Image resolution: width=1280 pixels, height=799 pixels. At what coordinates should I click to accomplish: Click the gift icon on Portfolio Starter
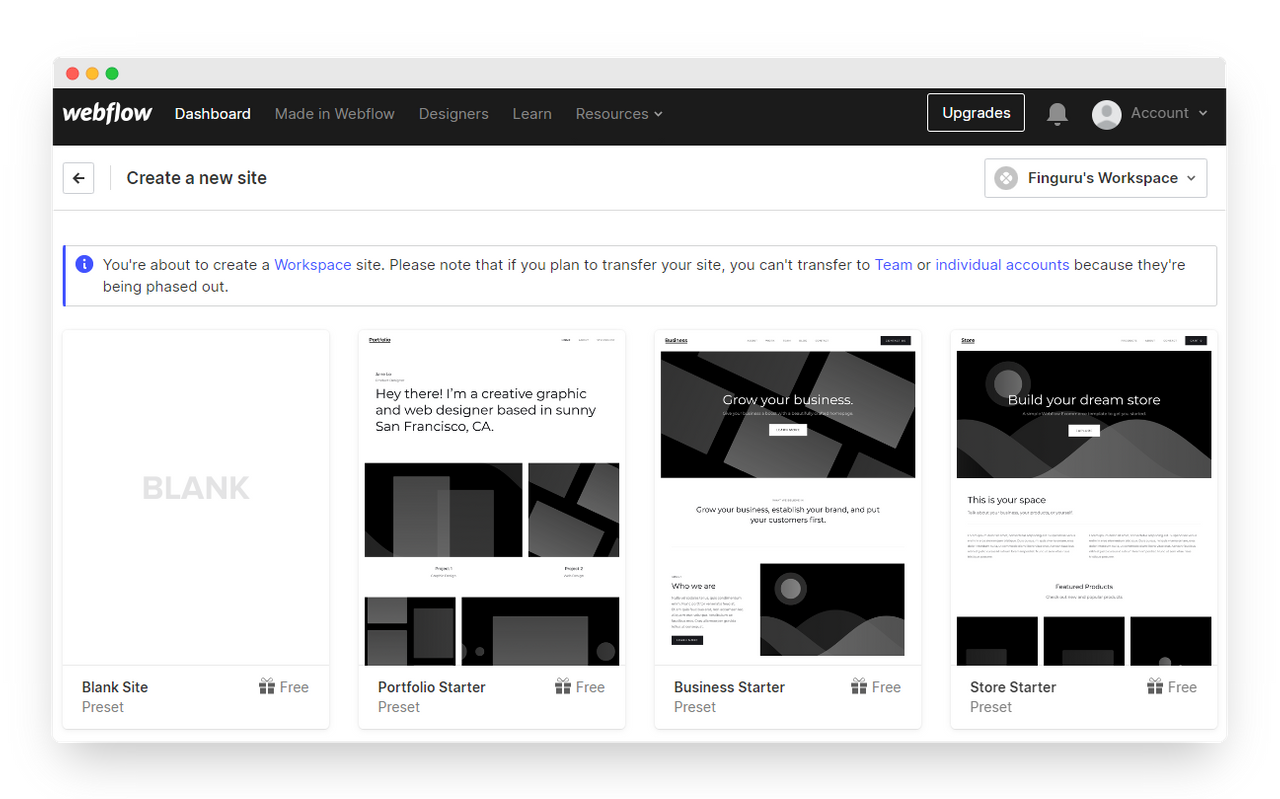(563, 686)
